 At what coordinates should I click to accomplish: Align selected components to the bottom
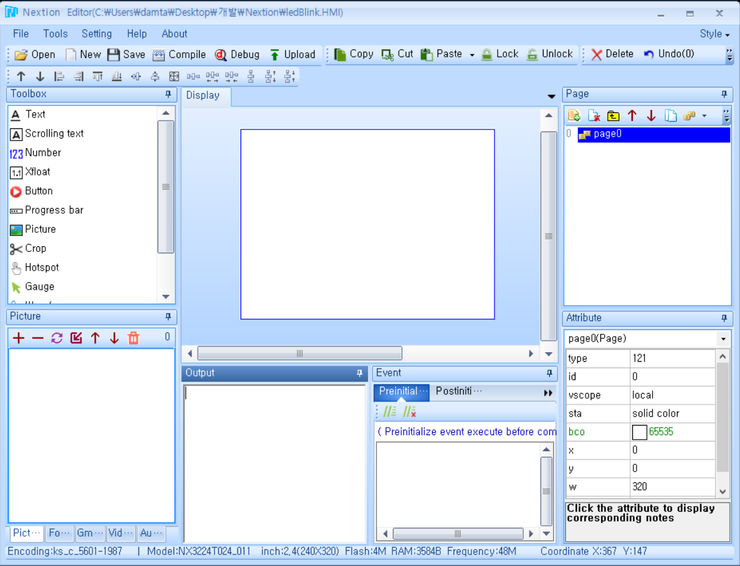117,76
